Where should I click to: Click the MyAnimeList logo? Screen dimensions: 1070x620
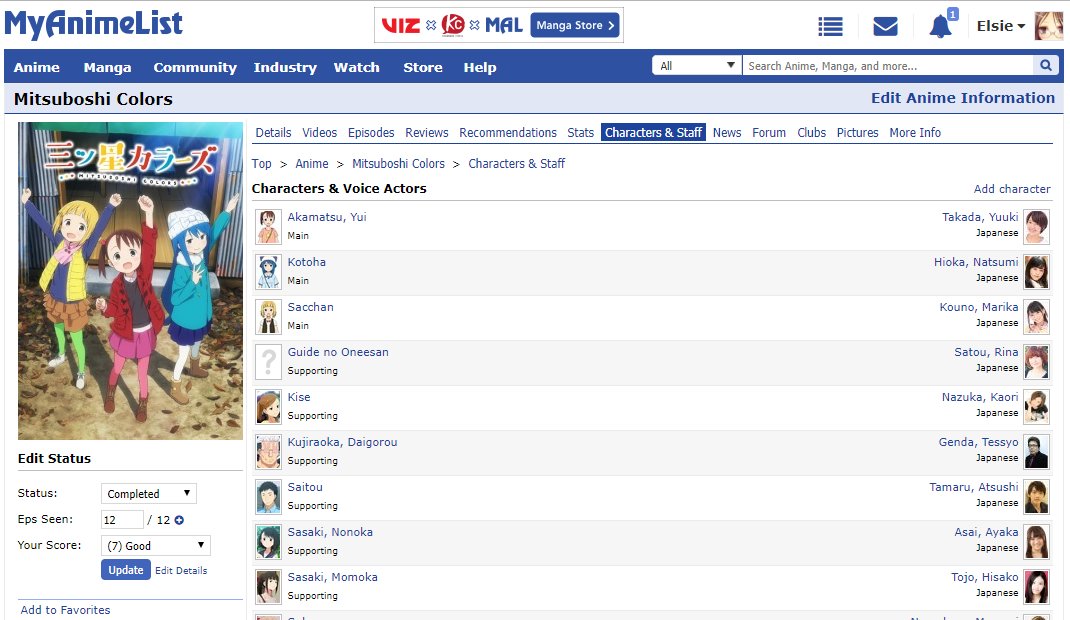(93, 25)
